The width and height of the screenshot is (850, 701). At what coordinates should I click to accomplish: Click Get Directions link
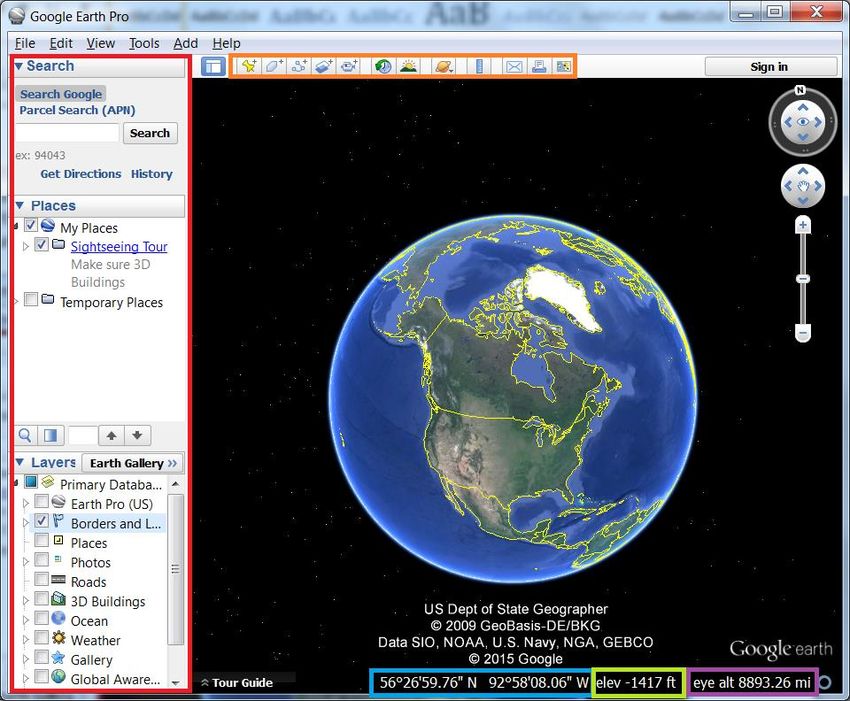[81, 174]
